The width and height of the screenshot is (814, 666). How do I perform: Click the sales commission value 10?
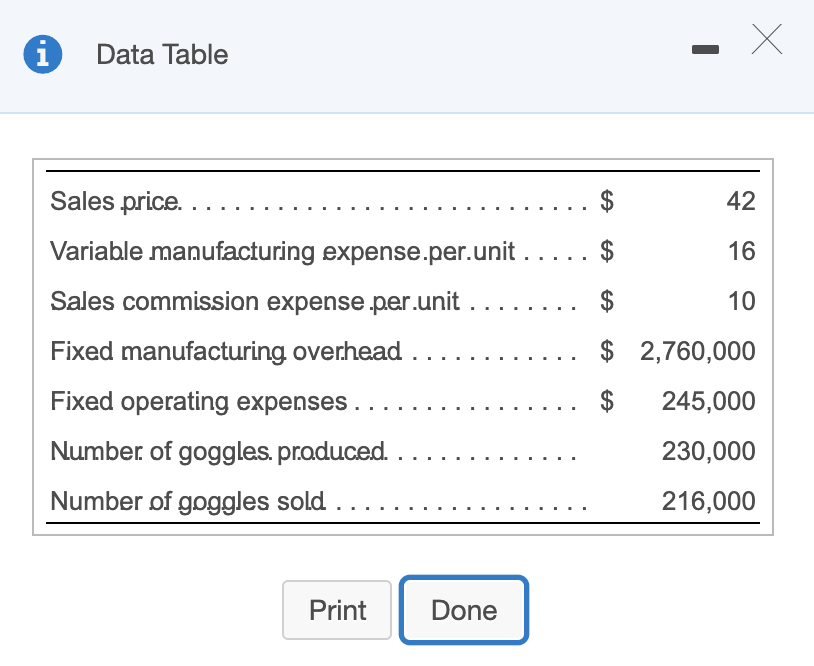pos(741,301)
